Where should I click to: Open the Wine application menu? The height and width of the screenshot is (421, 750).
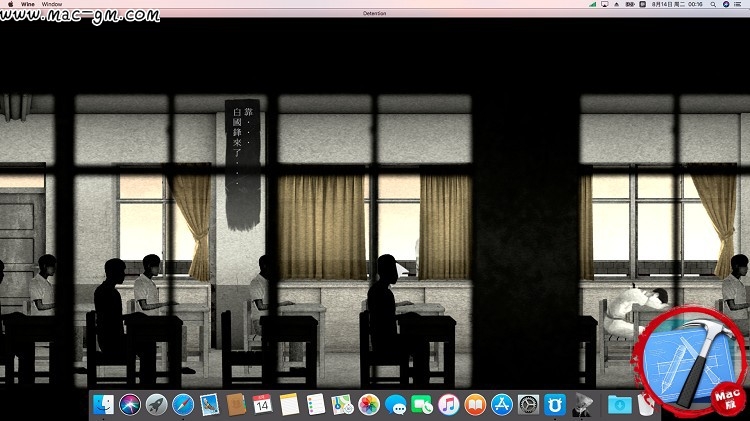pyautogui.click(x=27, y=4)
